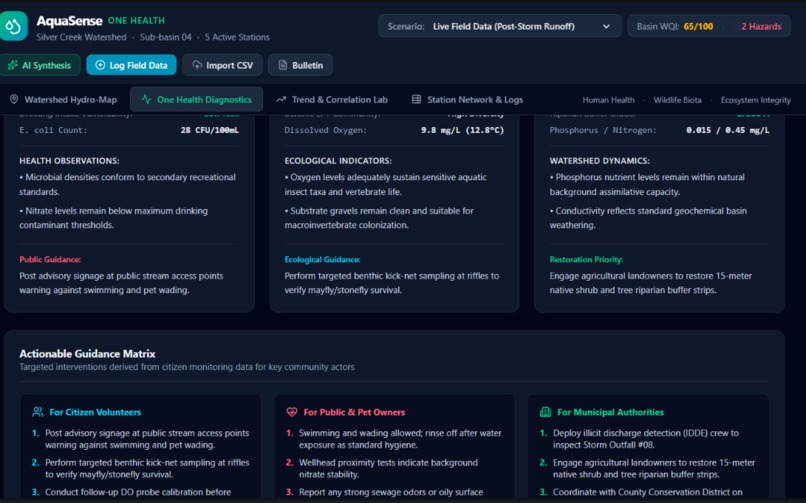Click the building icon beside For Municipal Authorities
This screenshot has width=806, height=503.
545,412
